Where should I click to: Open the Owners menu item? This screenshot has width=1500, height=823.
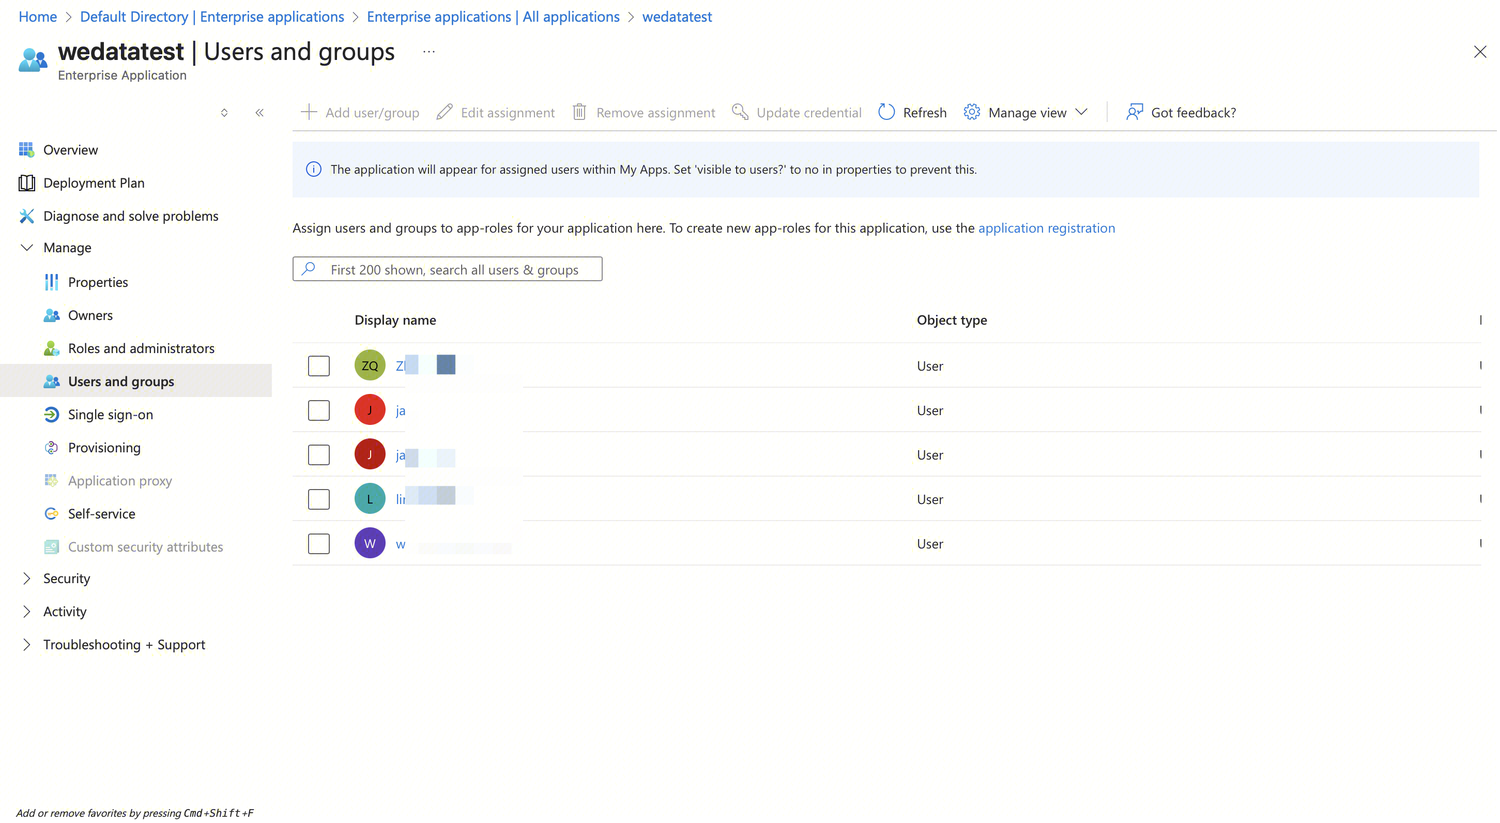(90, 315)
